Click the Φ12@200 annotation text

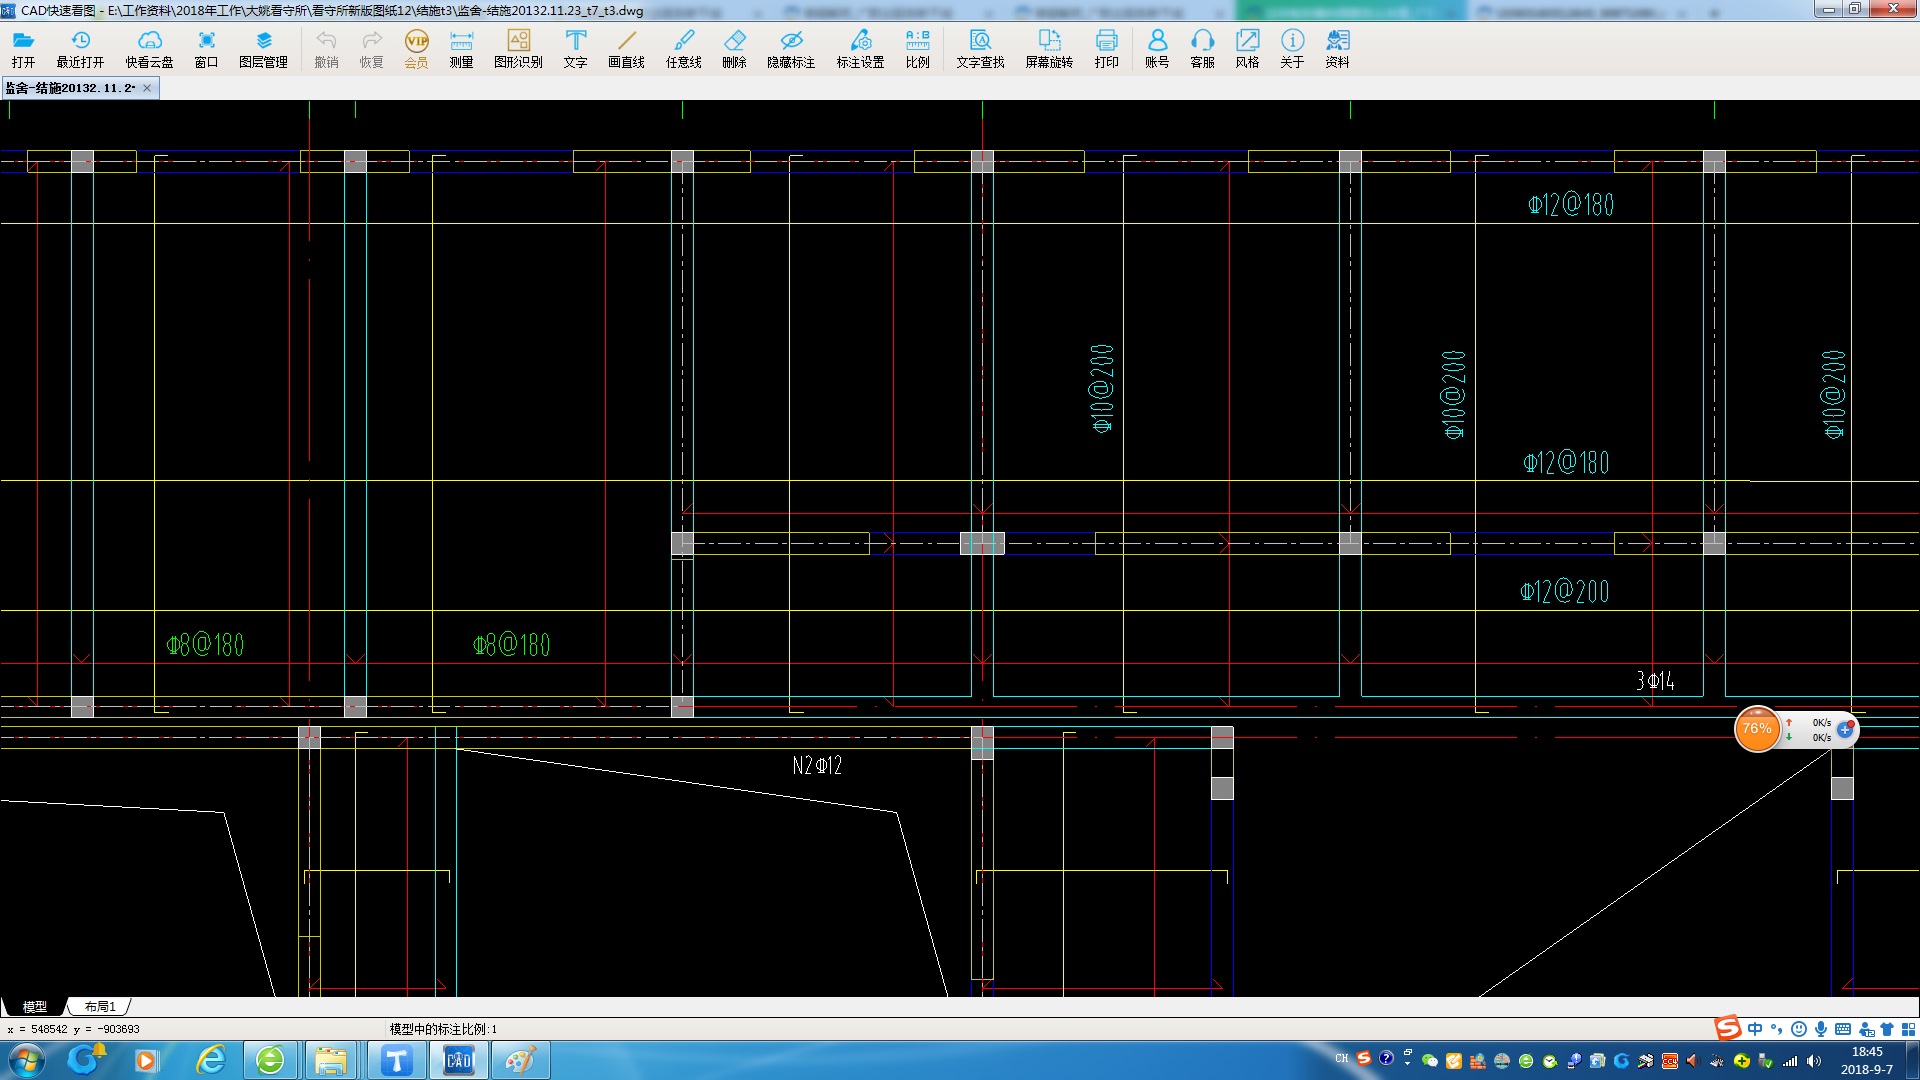[1565, 591]
